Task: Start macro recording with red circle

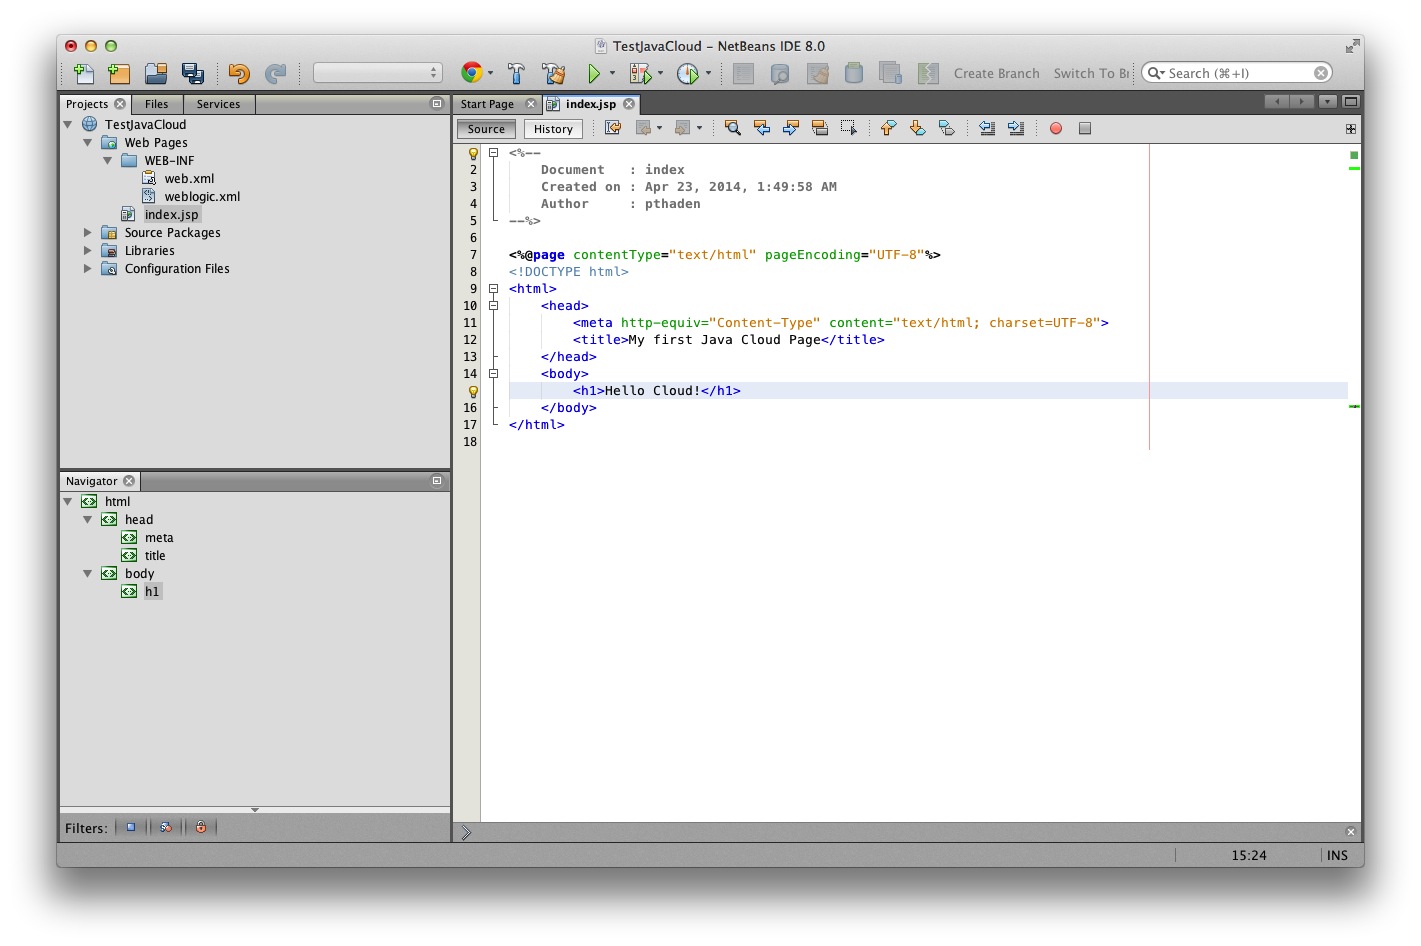Action: [x=1056, y=128]
